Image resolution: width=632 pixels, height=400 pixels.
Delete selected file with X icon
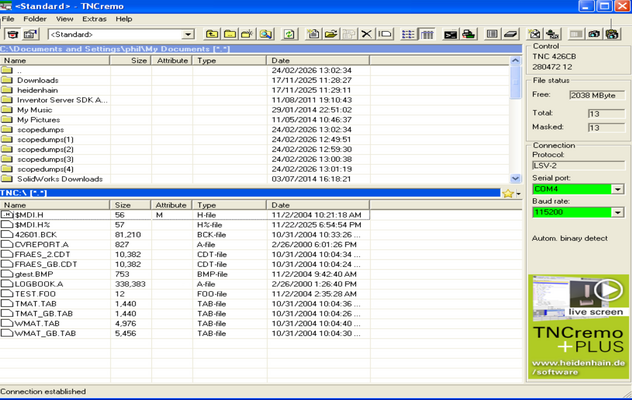[x=366, y=34]
